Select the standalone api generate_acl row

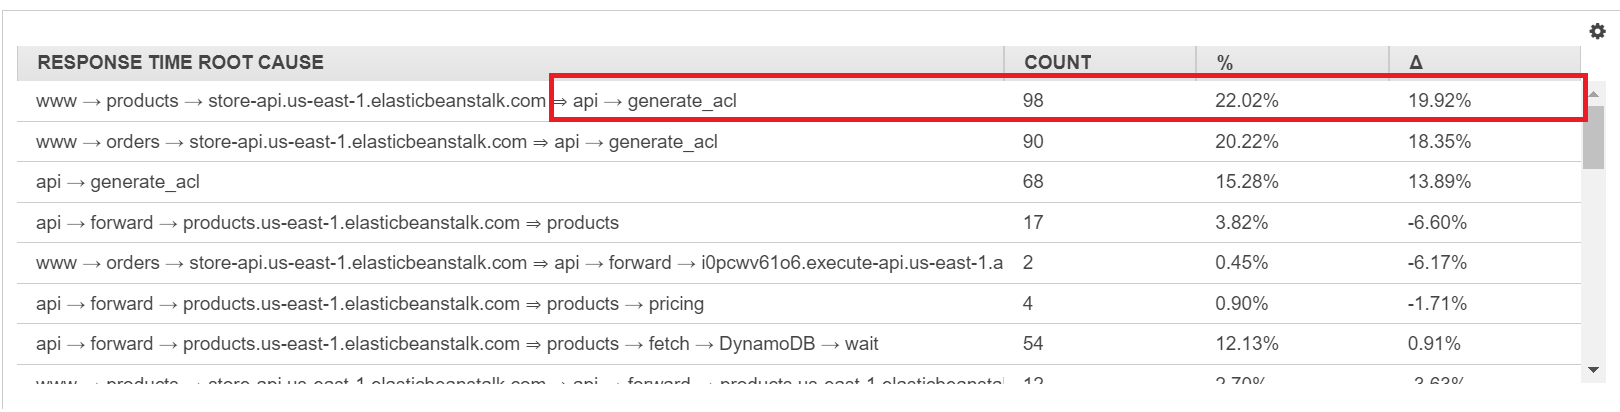pos(118,182)
